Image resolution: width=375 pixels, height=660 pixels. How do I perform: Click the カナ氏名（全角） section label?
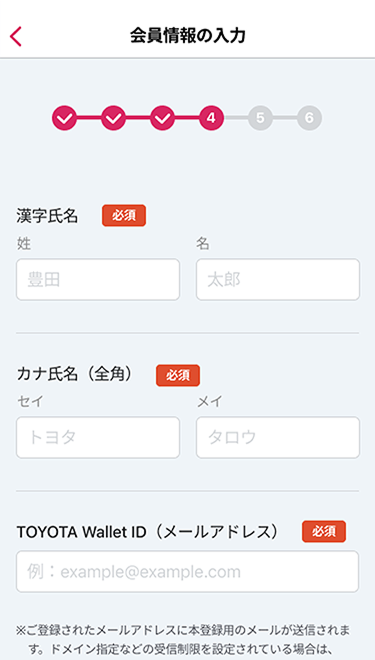74,374
